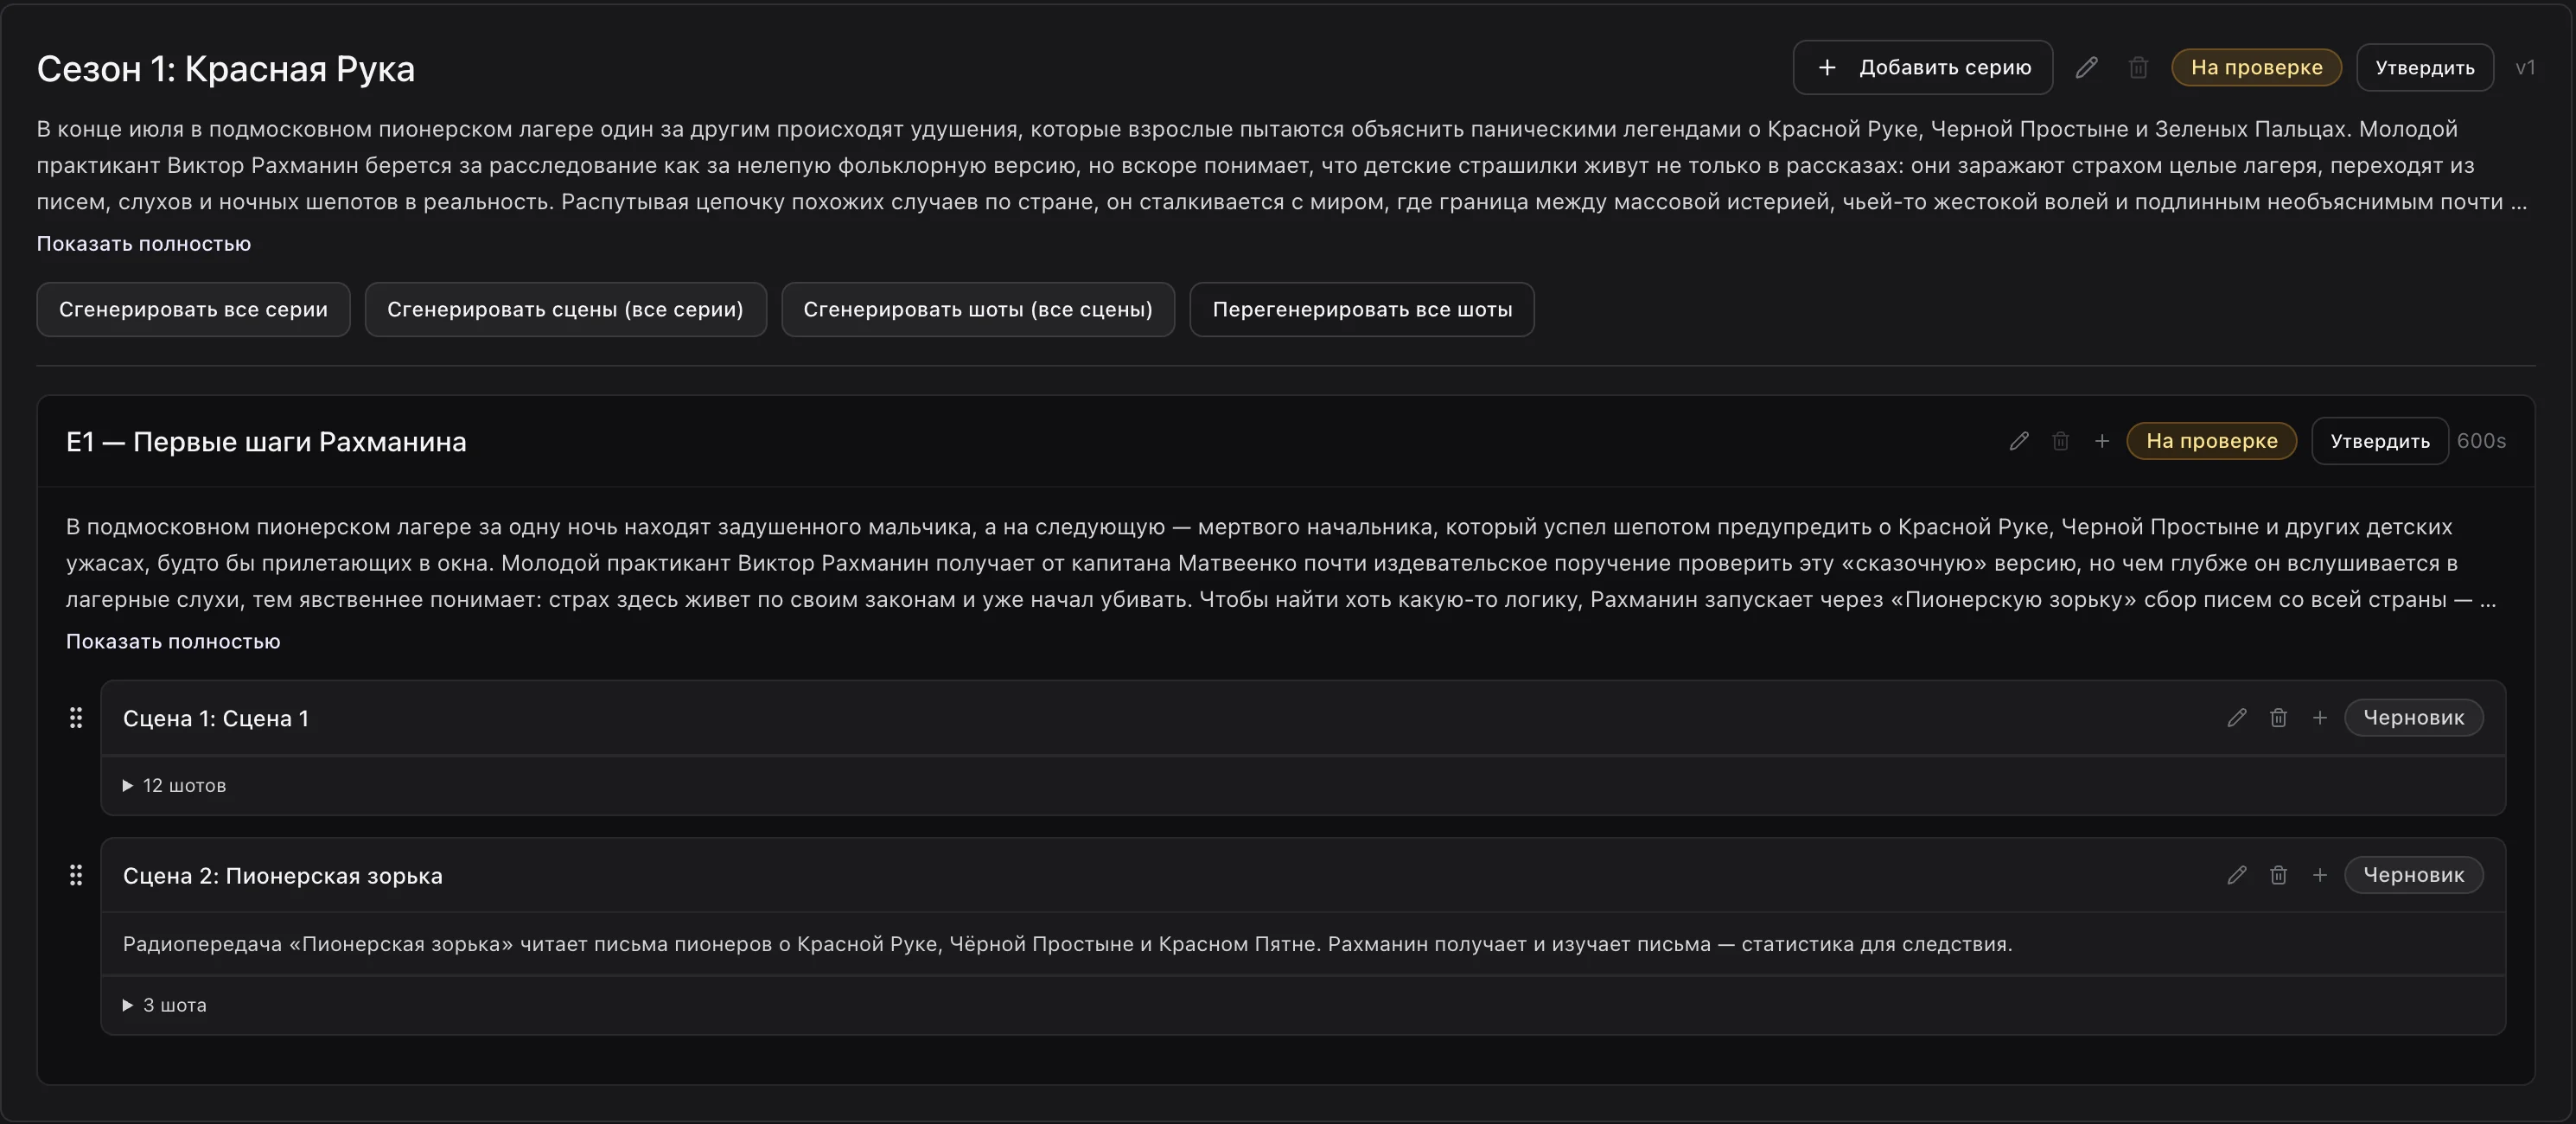This screenshot has height=1124, width=2576.
Task: Click the plus icon in Добавить серию
Action: pyautogui.click(x=1827, y=67)
